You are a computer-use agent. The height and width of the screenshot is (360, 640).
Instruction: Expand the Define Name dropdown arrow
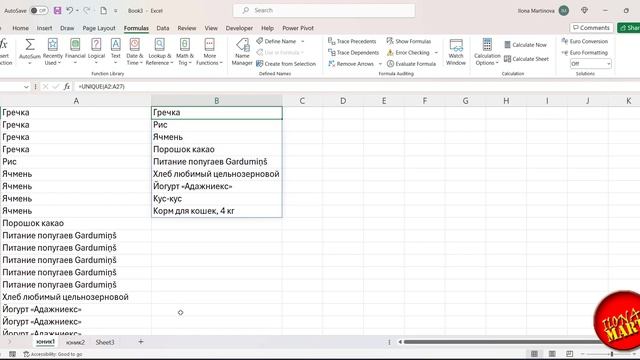[303, 41]
